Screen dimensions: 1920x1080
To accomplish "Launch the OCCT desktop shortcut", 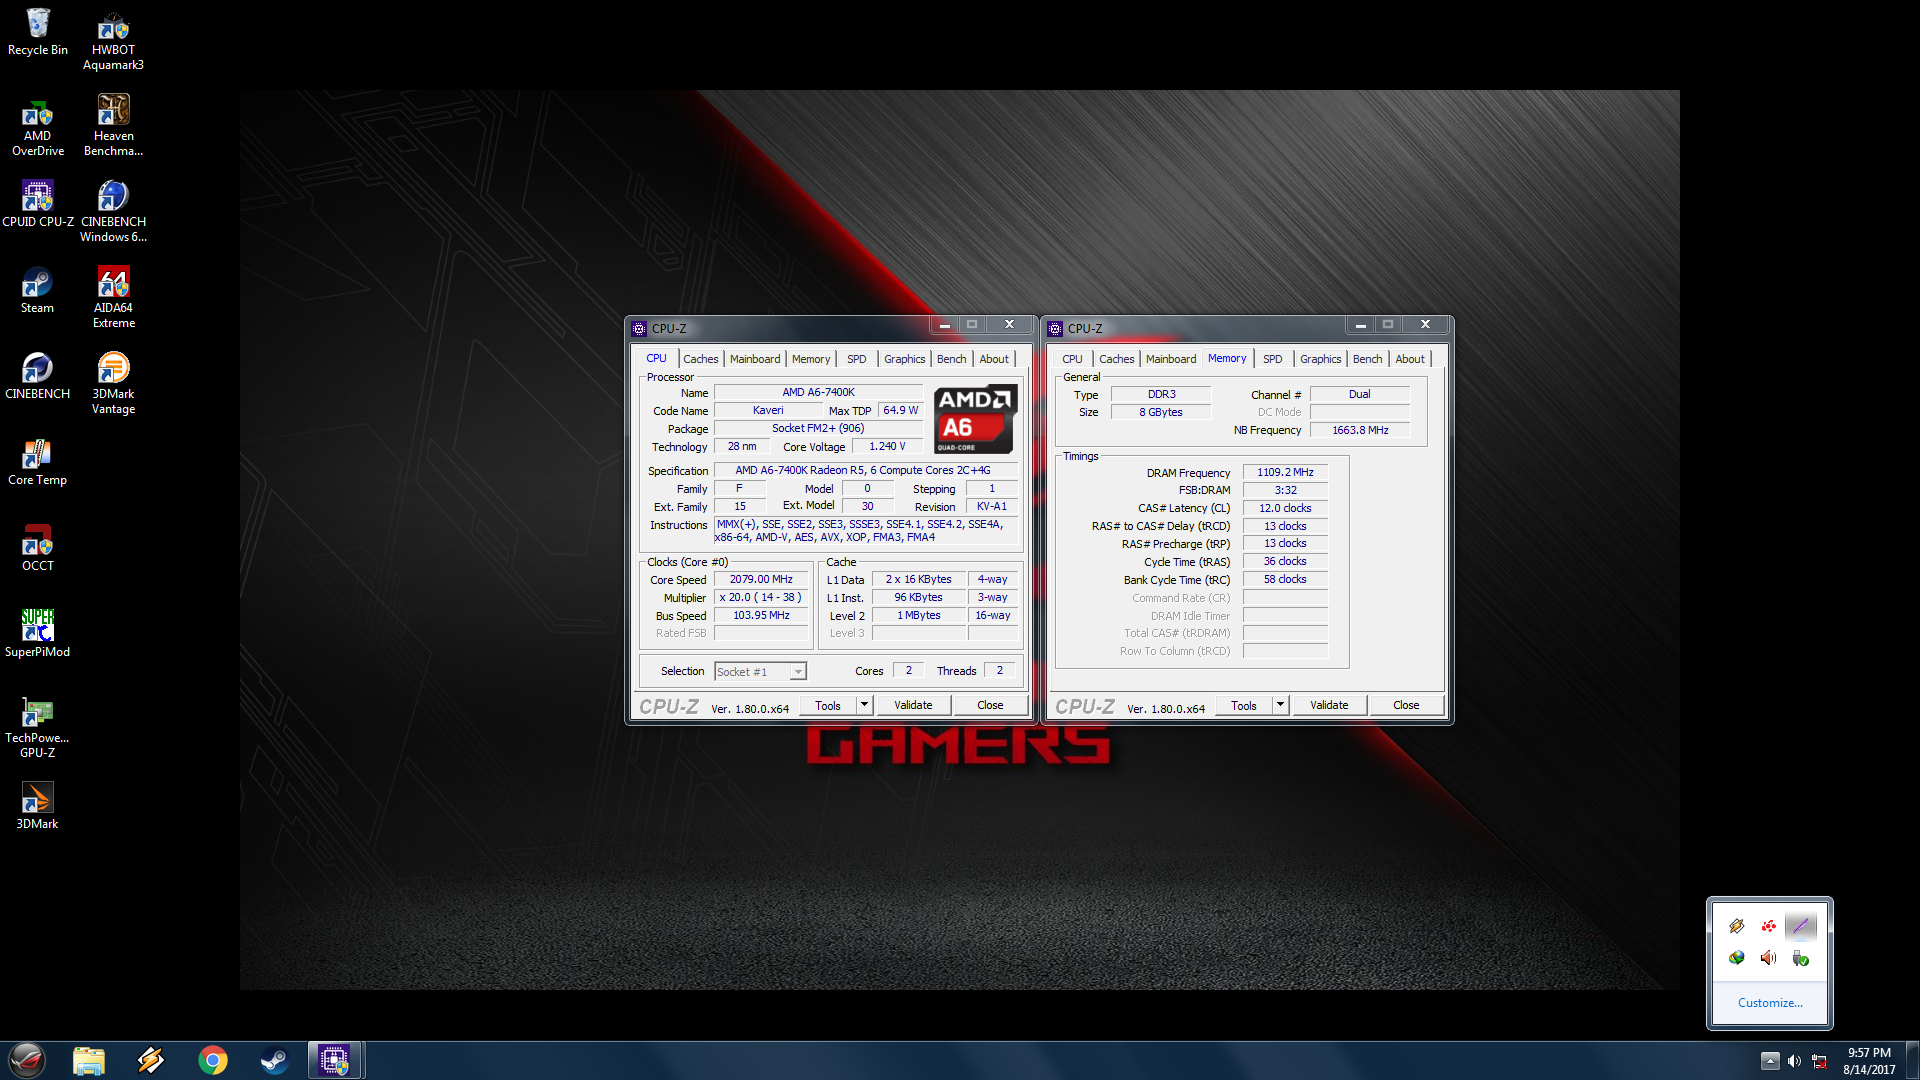I will coord(38,548).
